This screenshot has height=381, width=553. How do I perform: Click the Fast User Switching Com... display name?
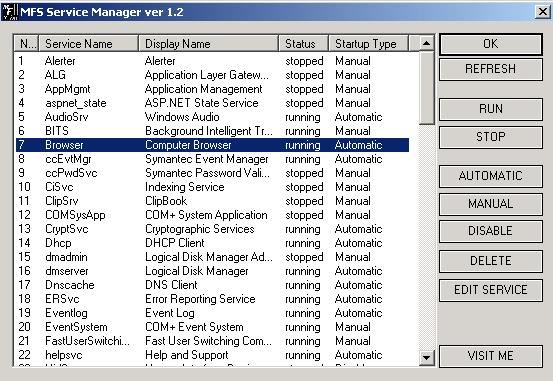click(208, 341)
